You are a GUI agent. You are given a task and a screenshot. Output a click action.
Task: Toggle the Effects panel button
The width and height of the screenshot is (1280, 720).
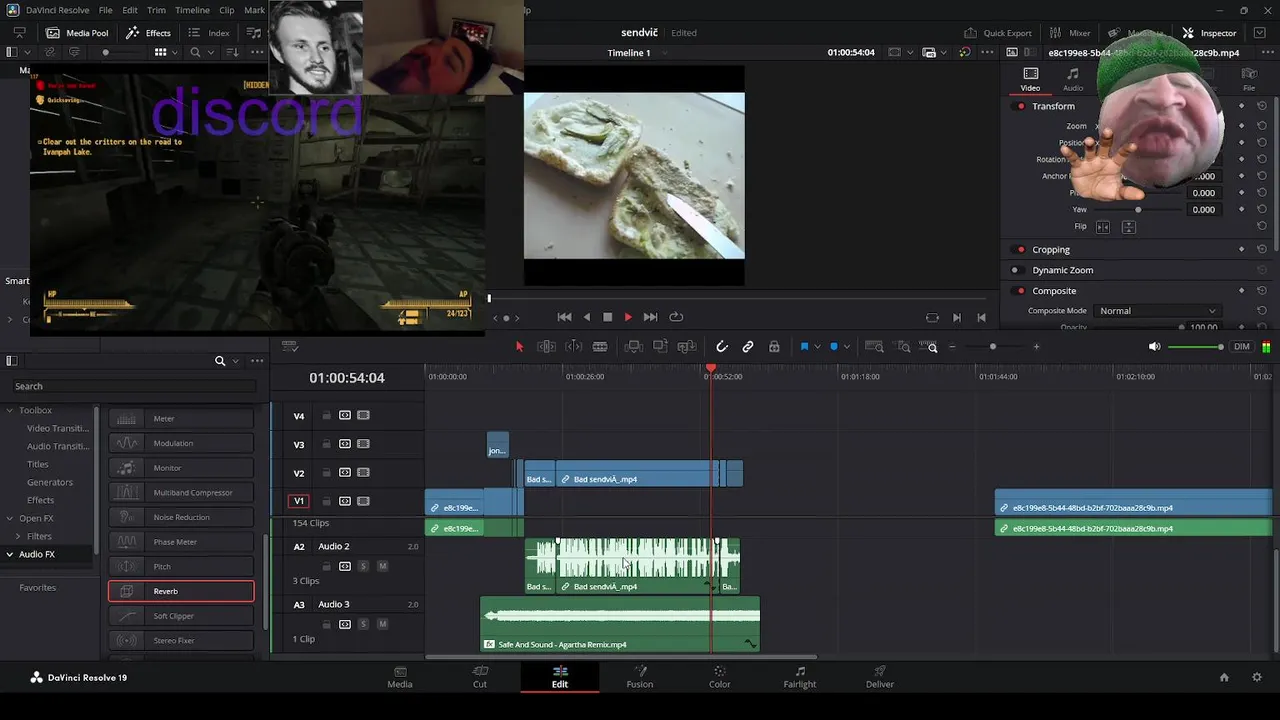[148, 33]
